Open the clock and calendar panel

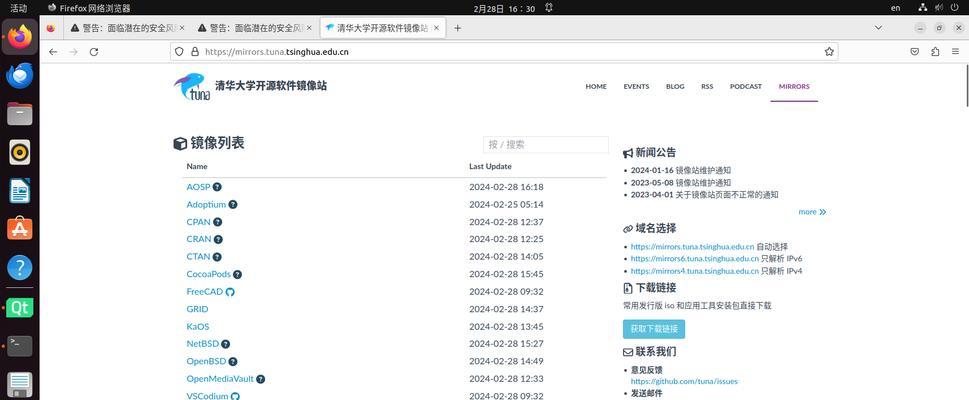tap(504, 8)
